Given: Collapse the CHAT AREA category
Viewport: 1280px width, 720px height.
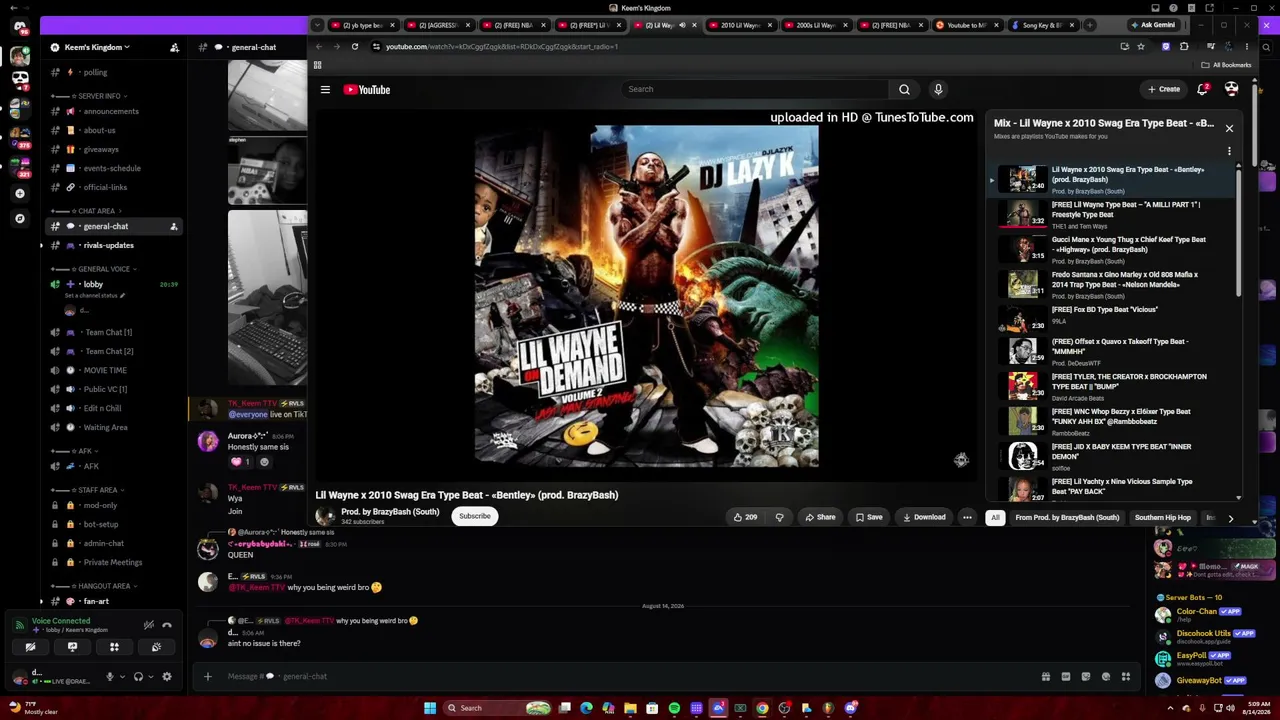Looking at the screenshot, I should tap(96, 211).
